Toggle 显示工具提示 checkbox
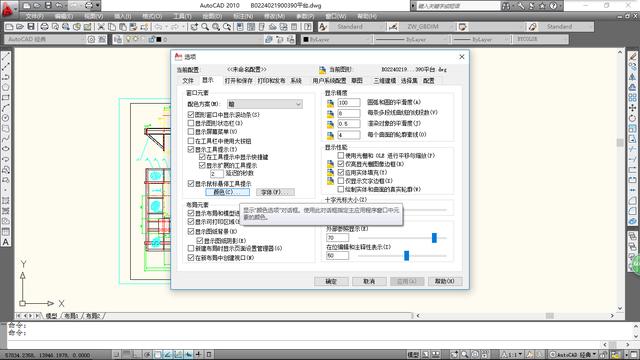The width and height of the screenshot is (640, 360). point(191,149)
